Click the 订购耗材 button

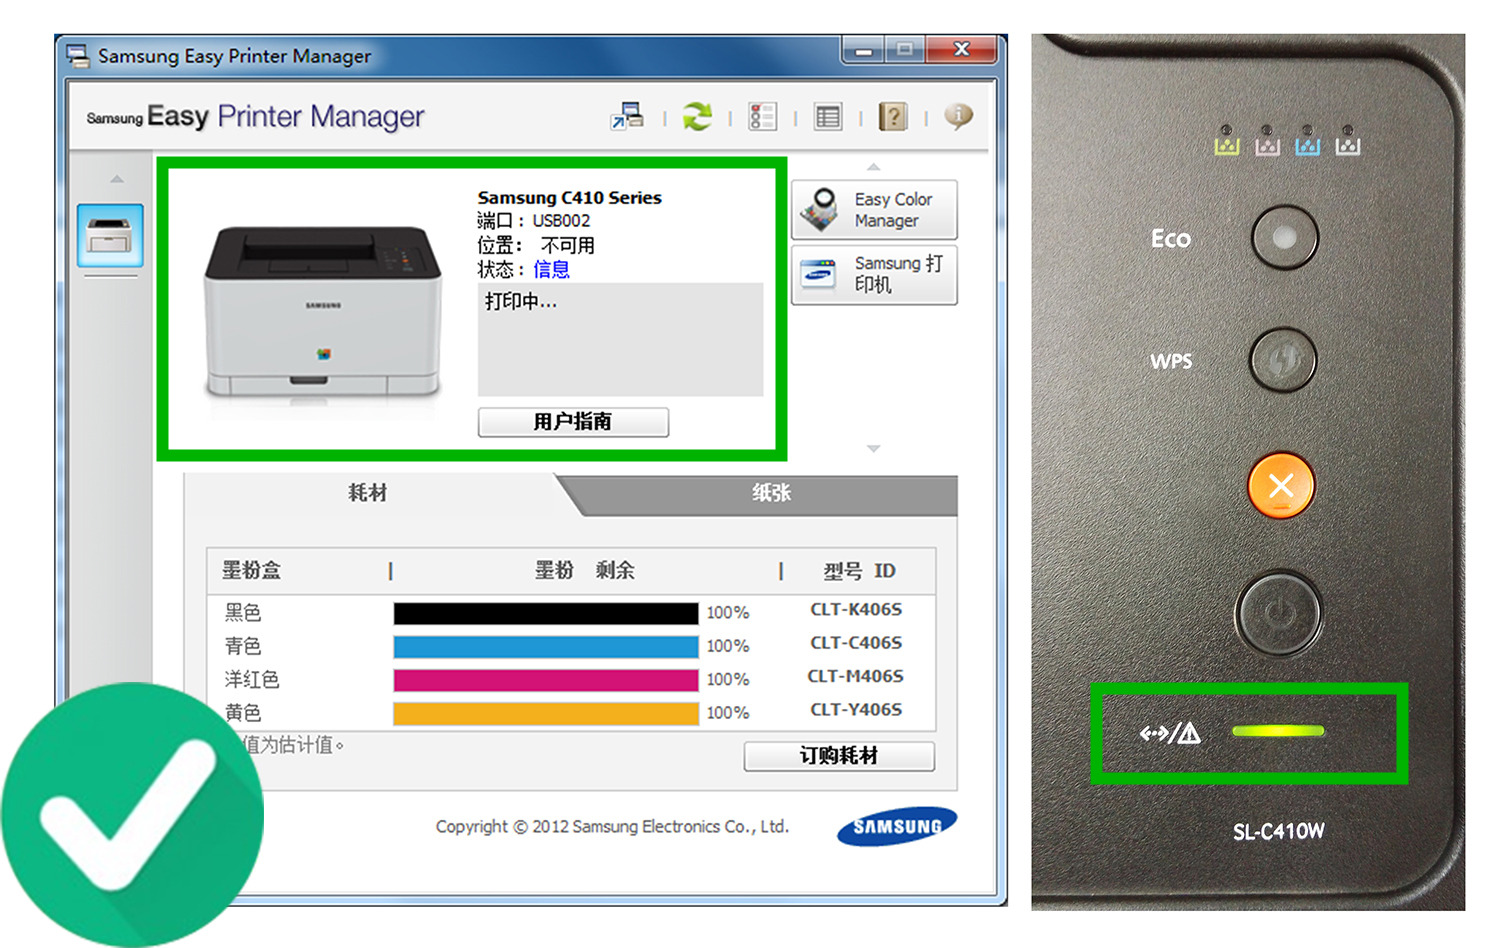(x=839, y=756)
